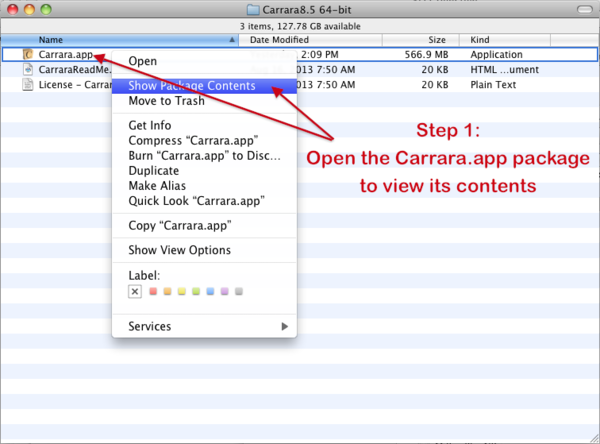Click the Application kind cell
The height and width of the screenshot is (444, 600).
click(x=496, y=55)
